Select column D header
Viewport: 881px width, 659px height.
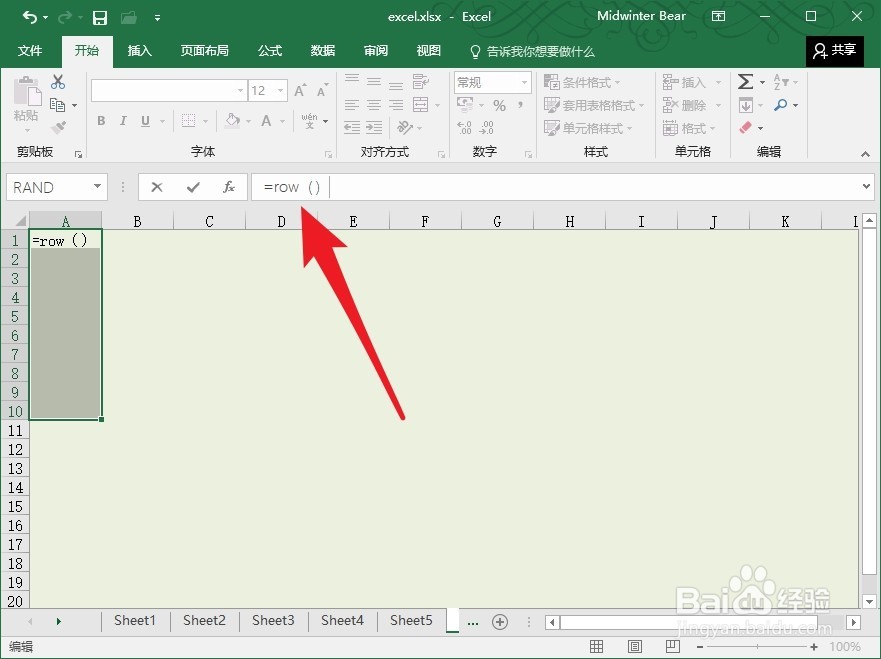coord(281,221)
